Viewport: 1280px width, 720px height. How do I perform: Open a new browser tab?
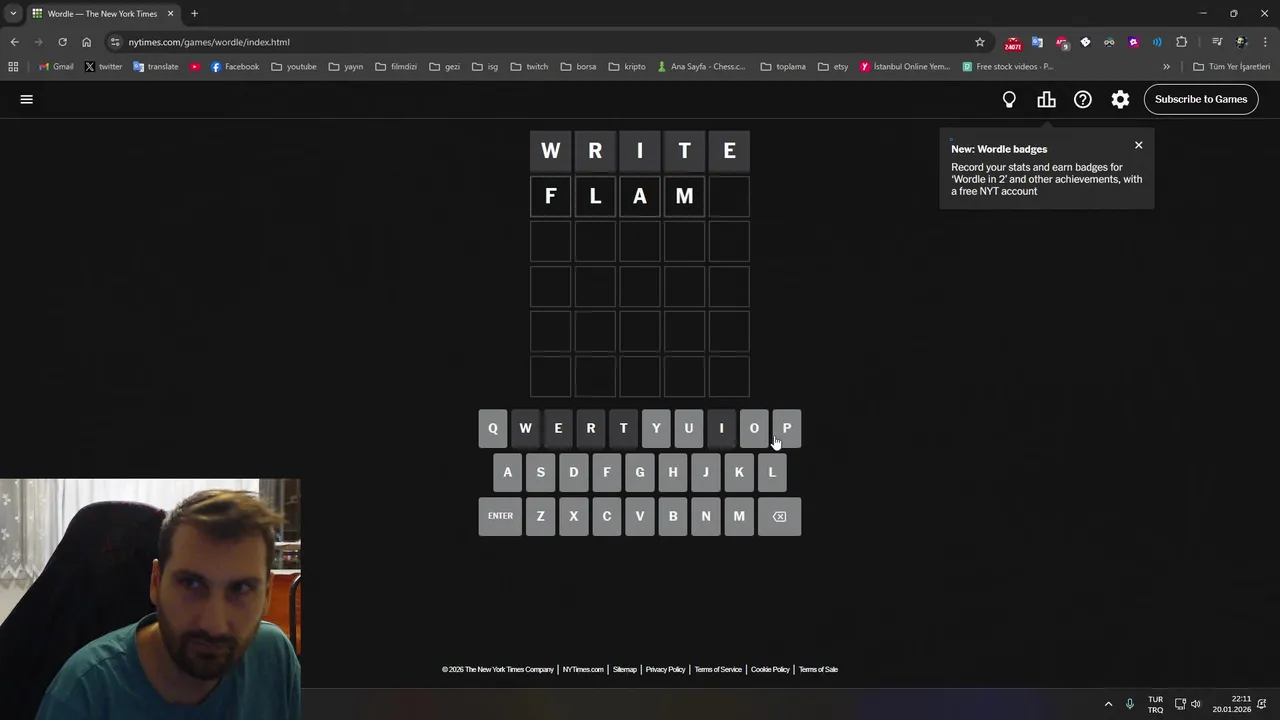tap(194, 13)
